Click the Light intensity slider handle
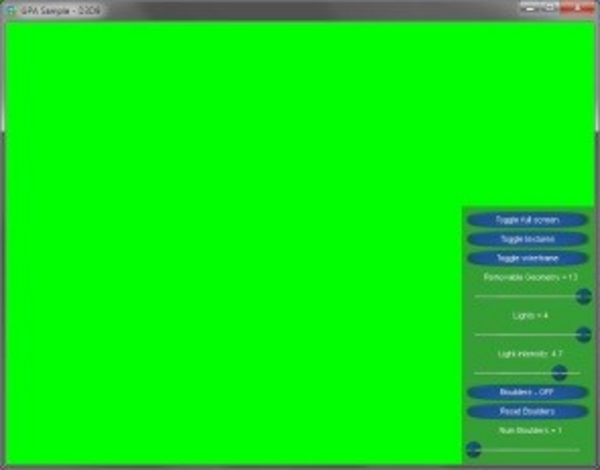The image size is (600, 470). pyautogui.click(x=559, y=372)
